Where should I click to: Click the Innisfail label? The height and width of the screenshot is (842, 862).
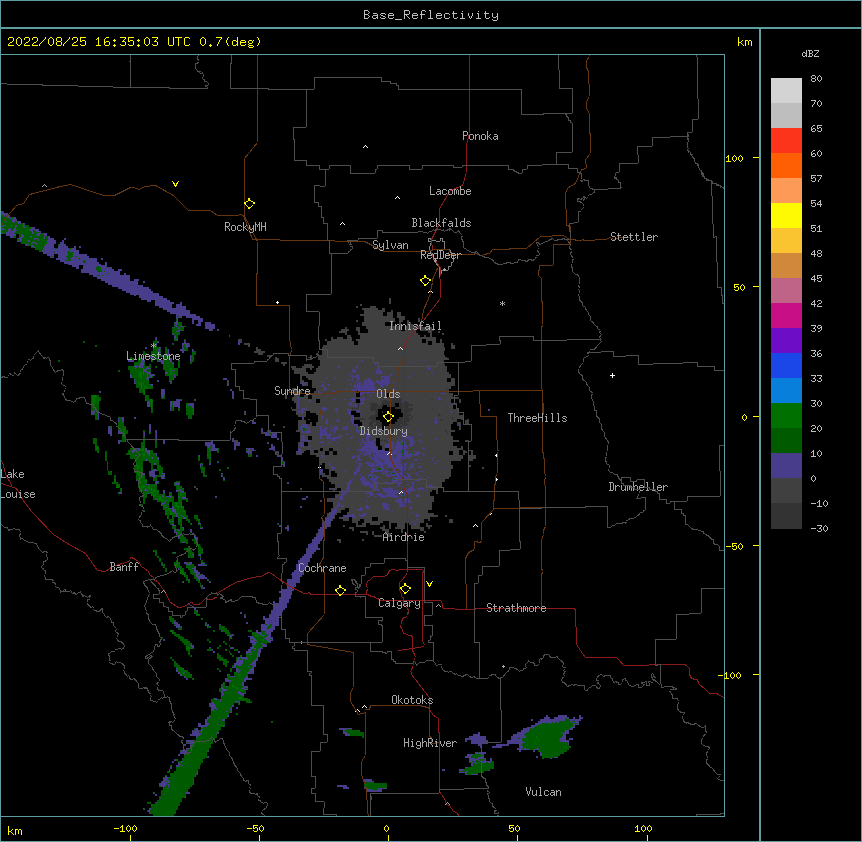tap(415, 326)
